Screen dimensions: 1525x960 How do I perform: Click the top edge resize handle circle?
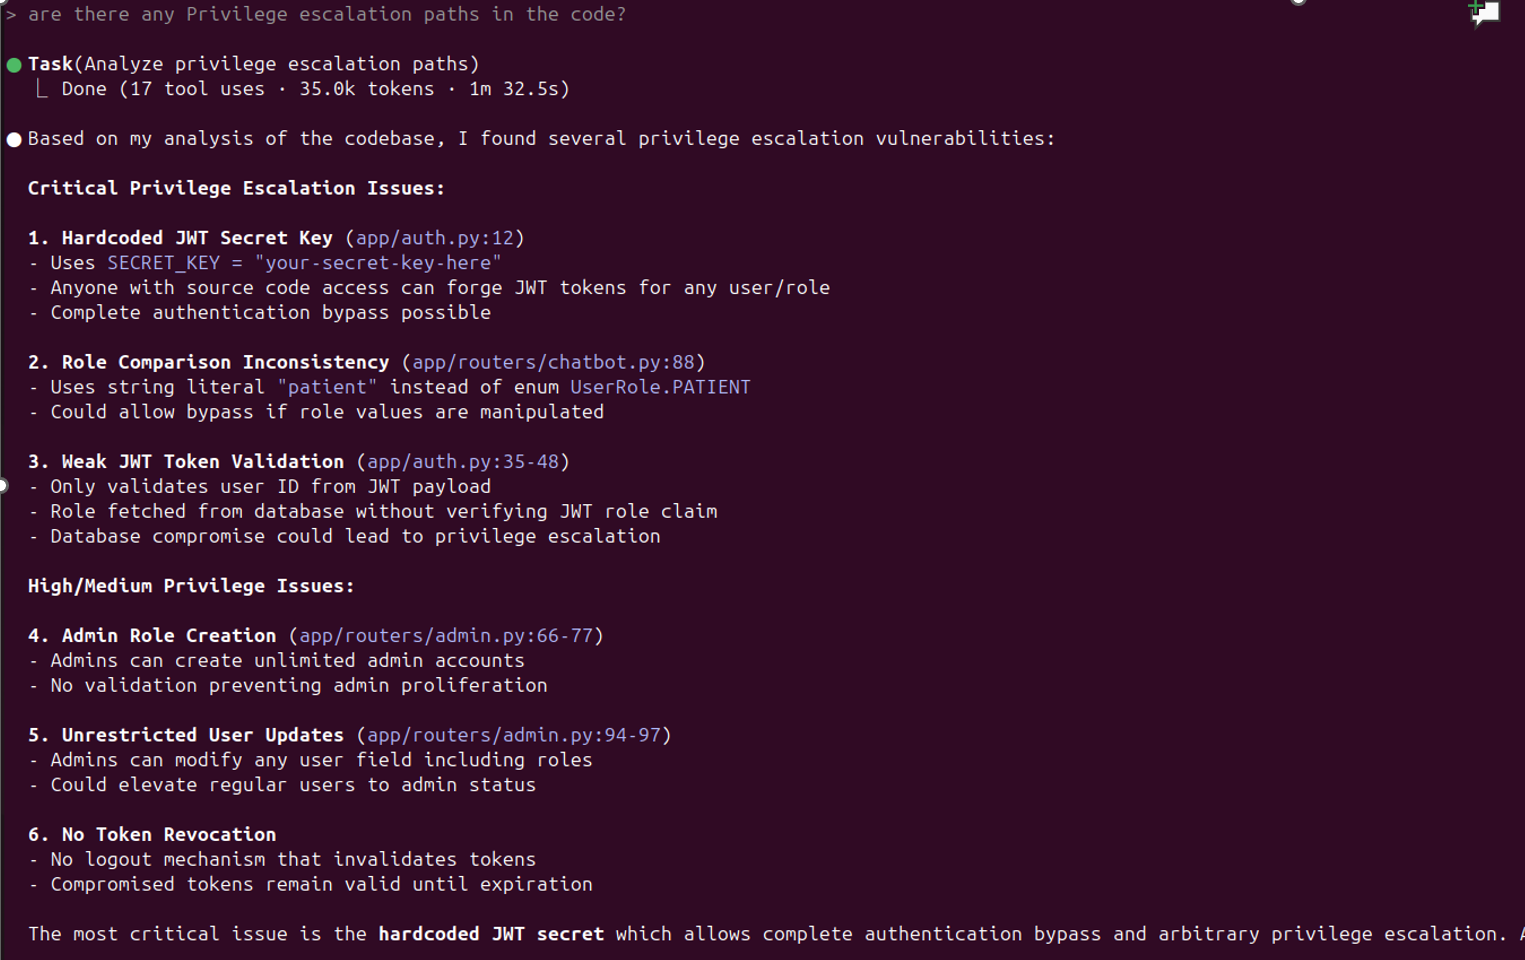coord(1298,2)
